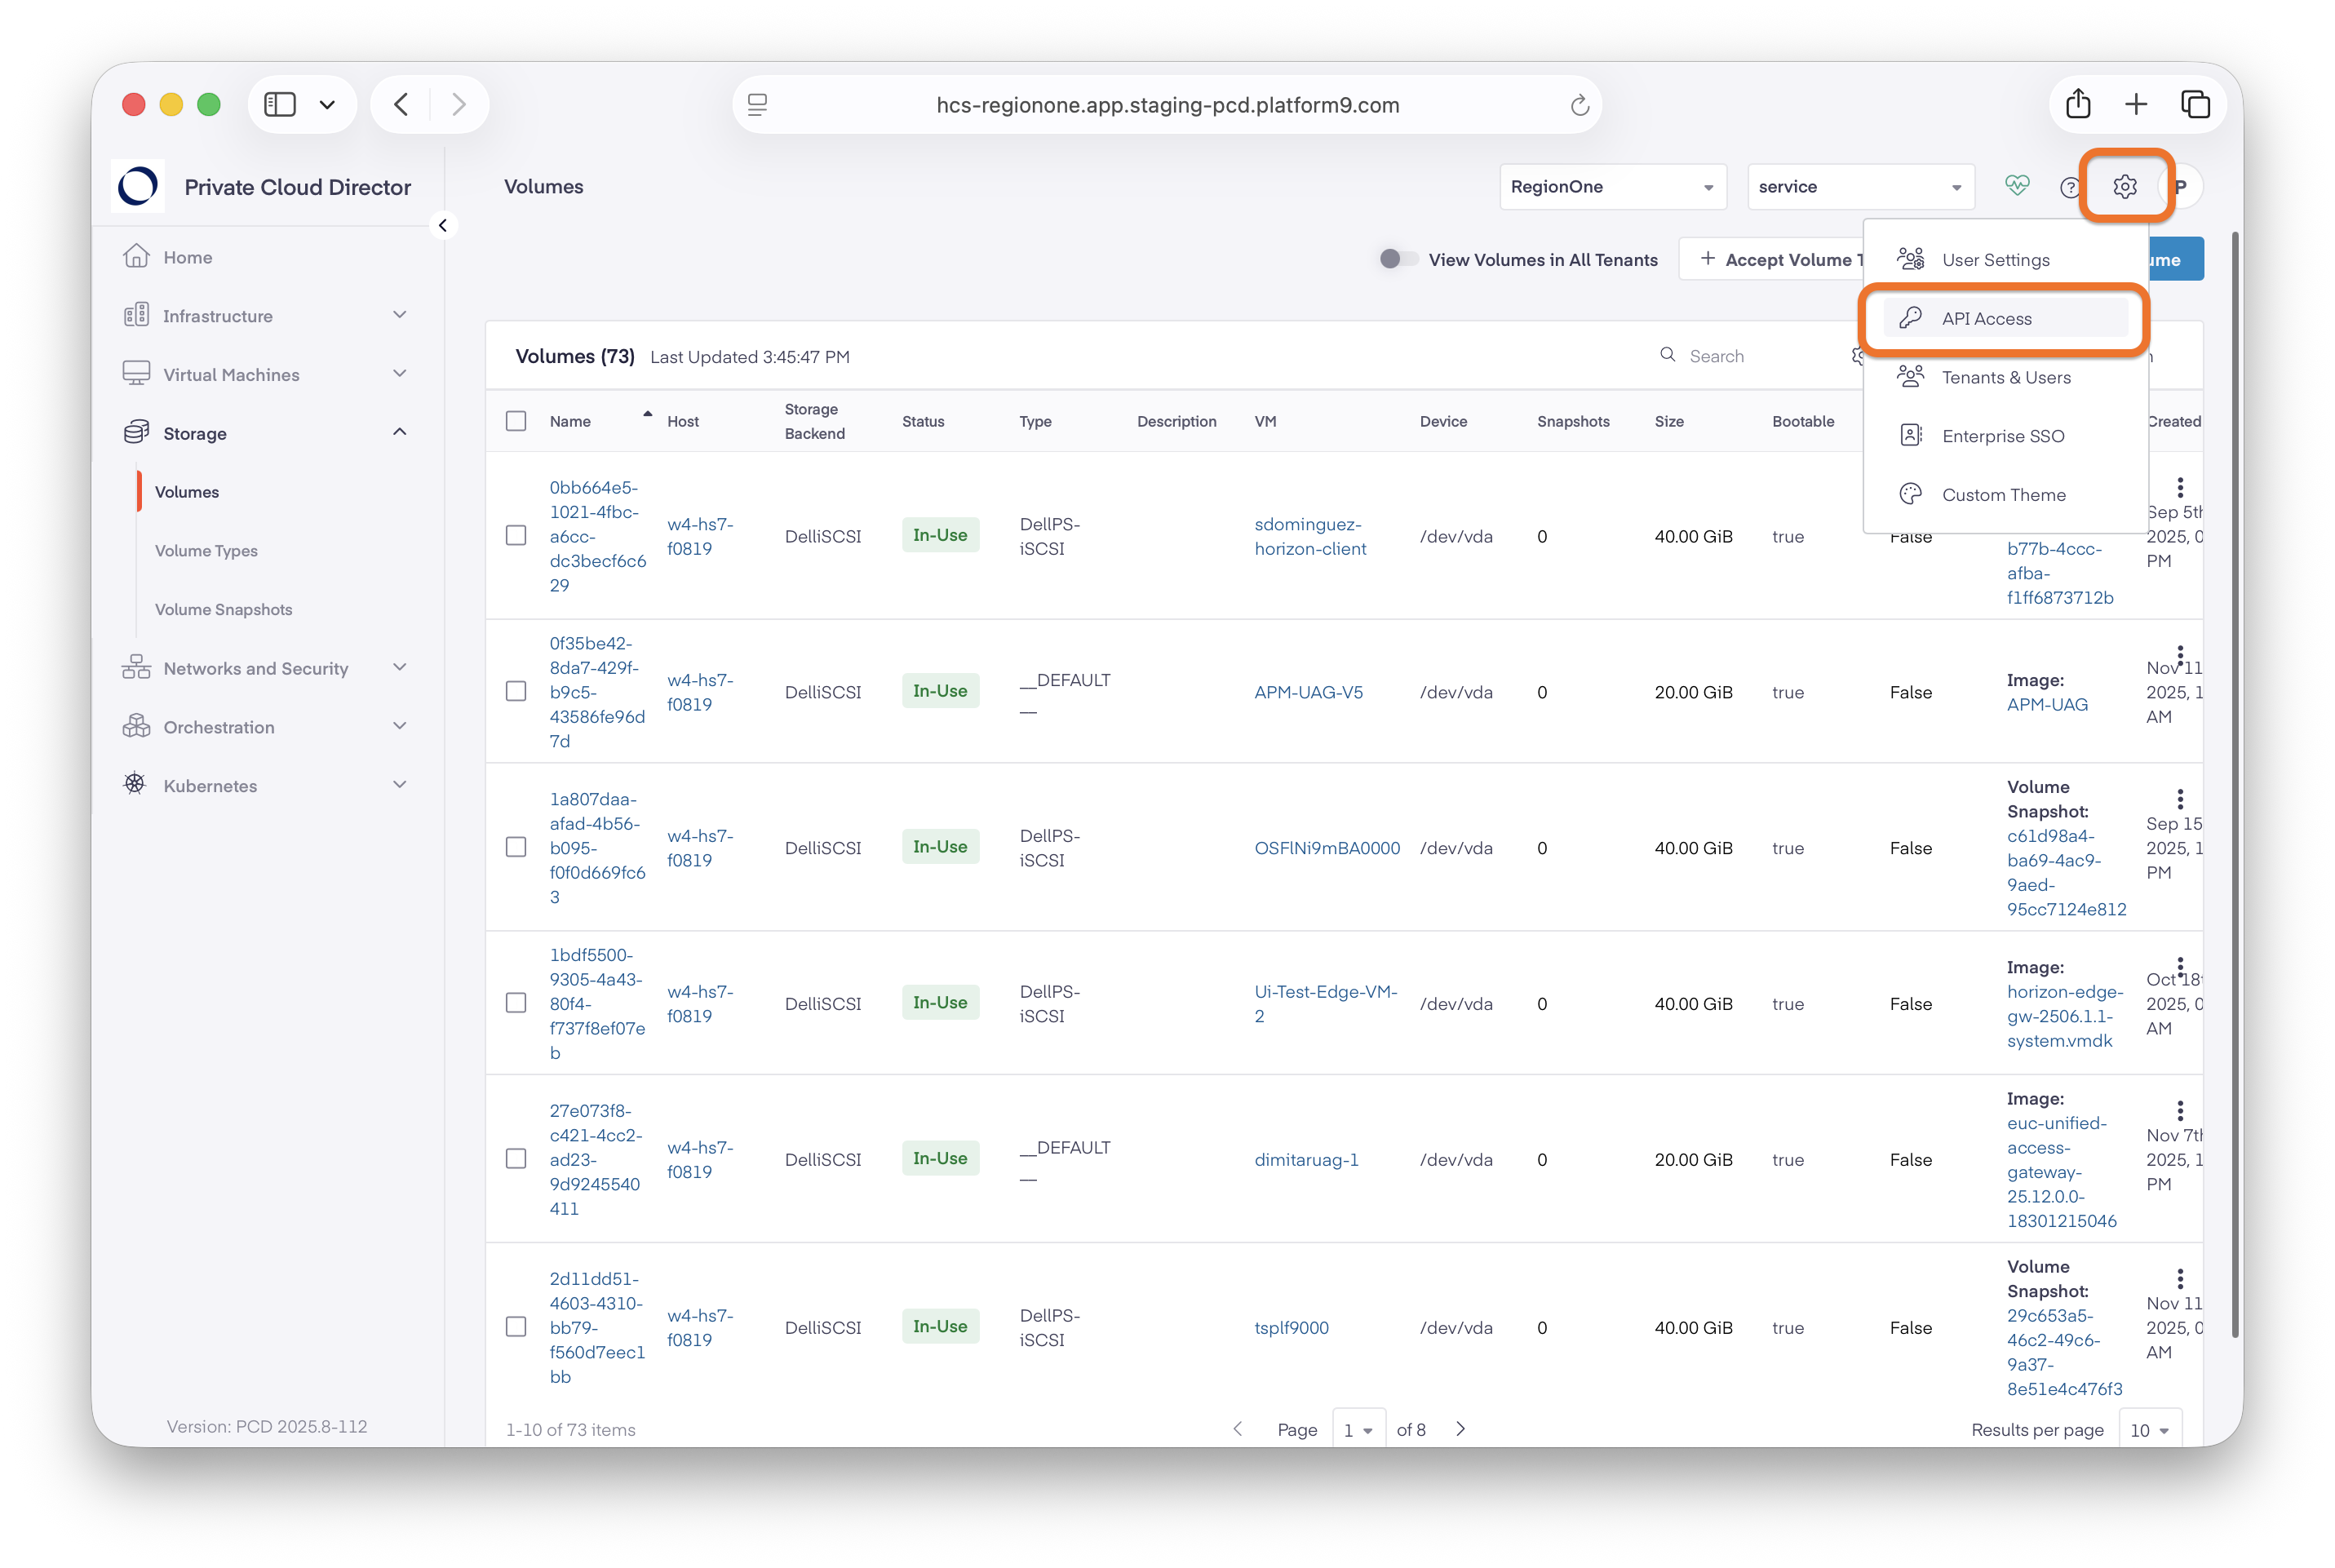Choose API Access from the menu

pyautogui.click(x=2005, y=318)
